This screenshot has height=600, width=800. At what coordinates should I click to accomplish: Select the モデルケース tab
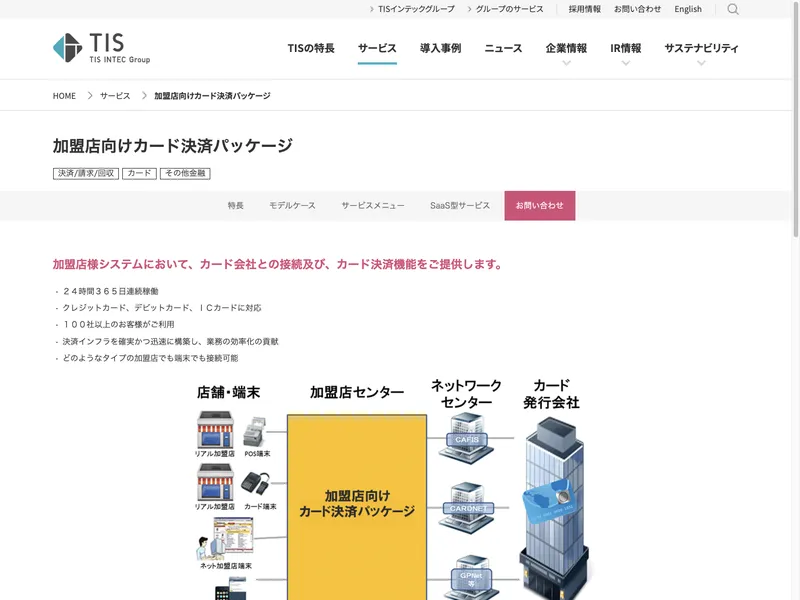pyautogui.click(x=292, y=205)
